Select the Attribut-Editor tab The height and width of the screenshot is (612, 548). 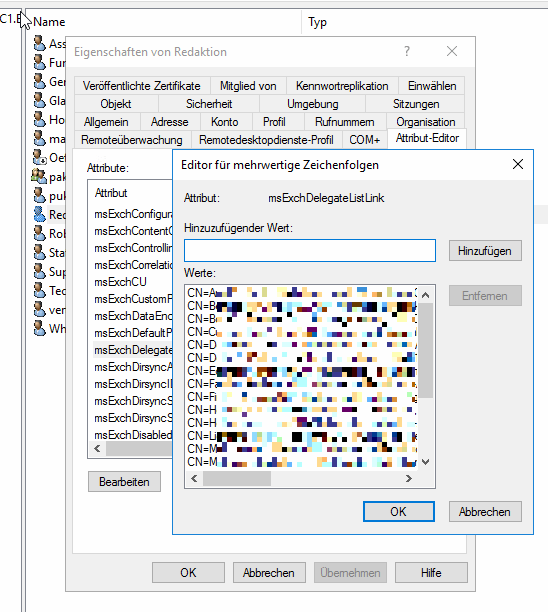tap(427, 138)
